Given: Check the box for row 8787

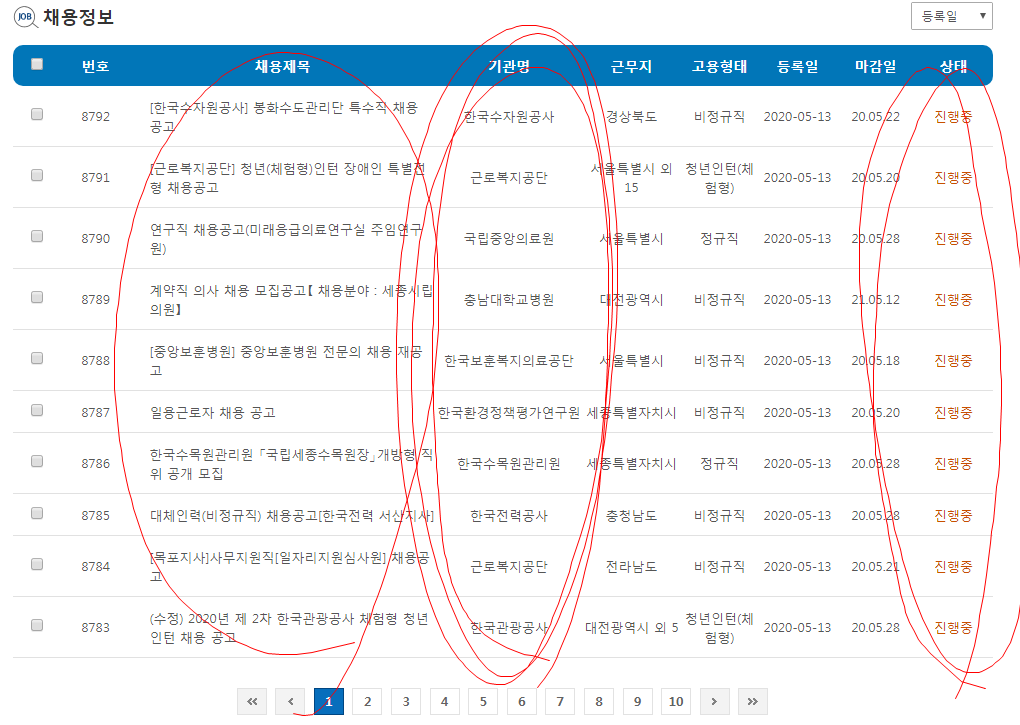Looking at the screenshot, I should [x=37, y=410].
